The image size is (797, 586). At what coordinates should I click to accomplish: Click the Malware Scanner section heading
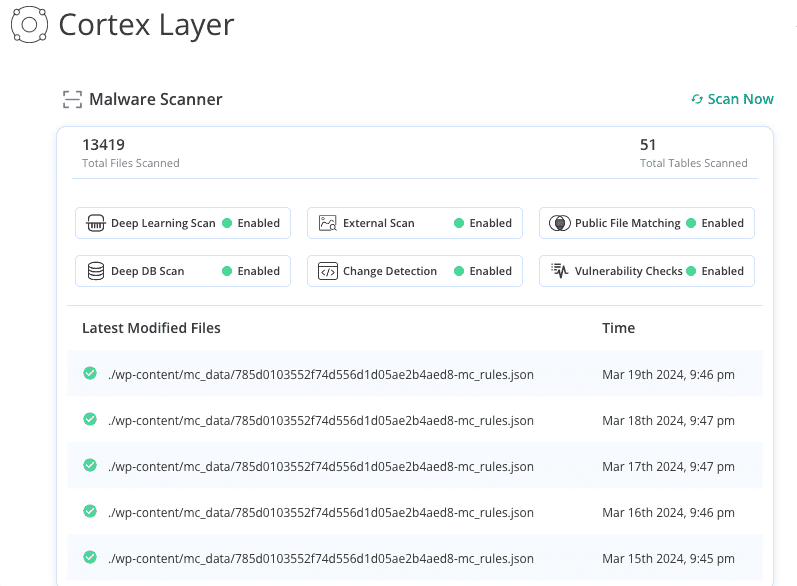point(156,99)
